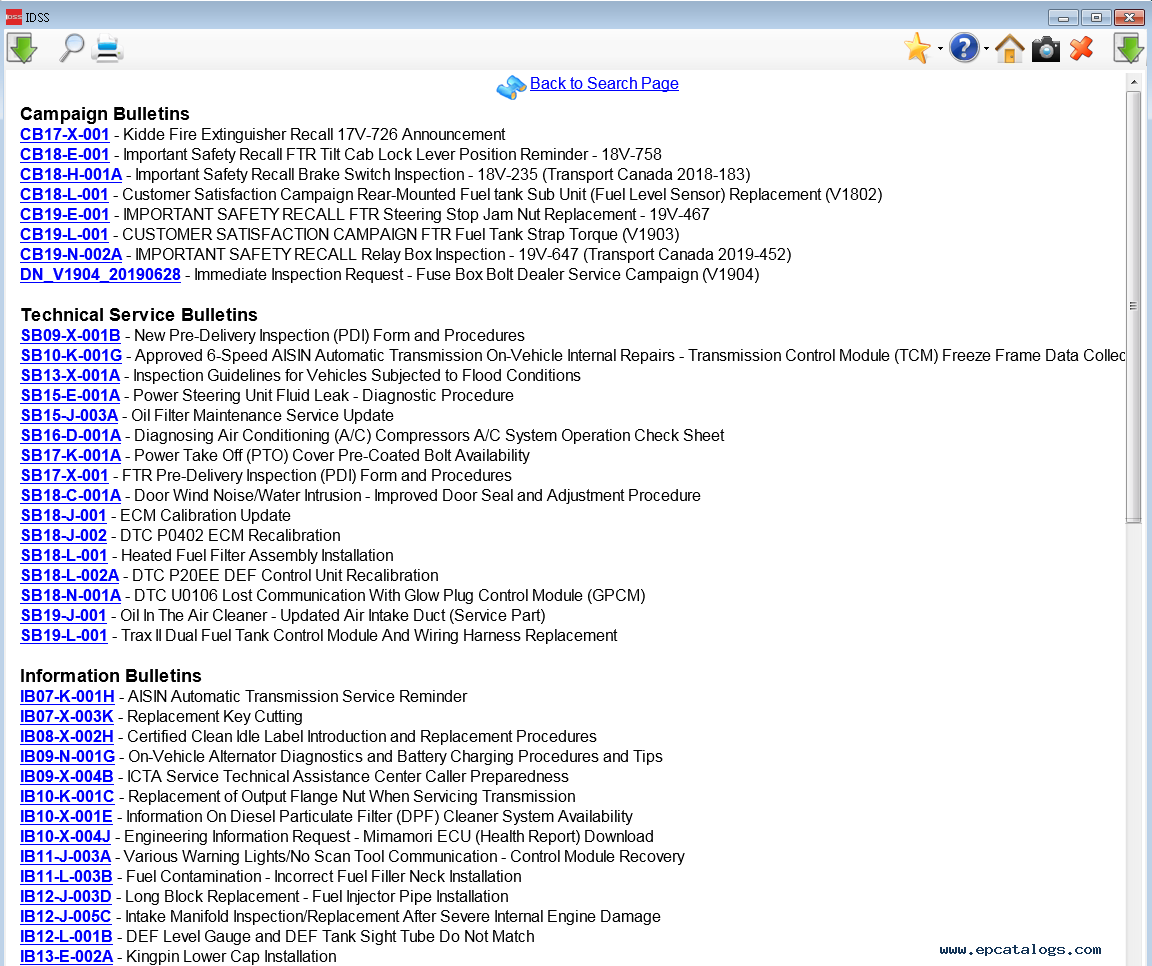Image resolution: width=1152 pixels, height=966 pixels.
Task: Open IB12-J-003D long block replacement bulletin
Action: click(x=65, y=897)
